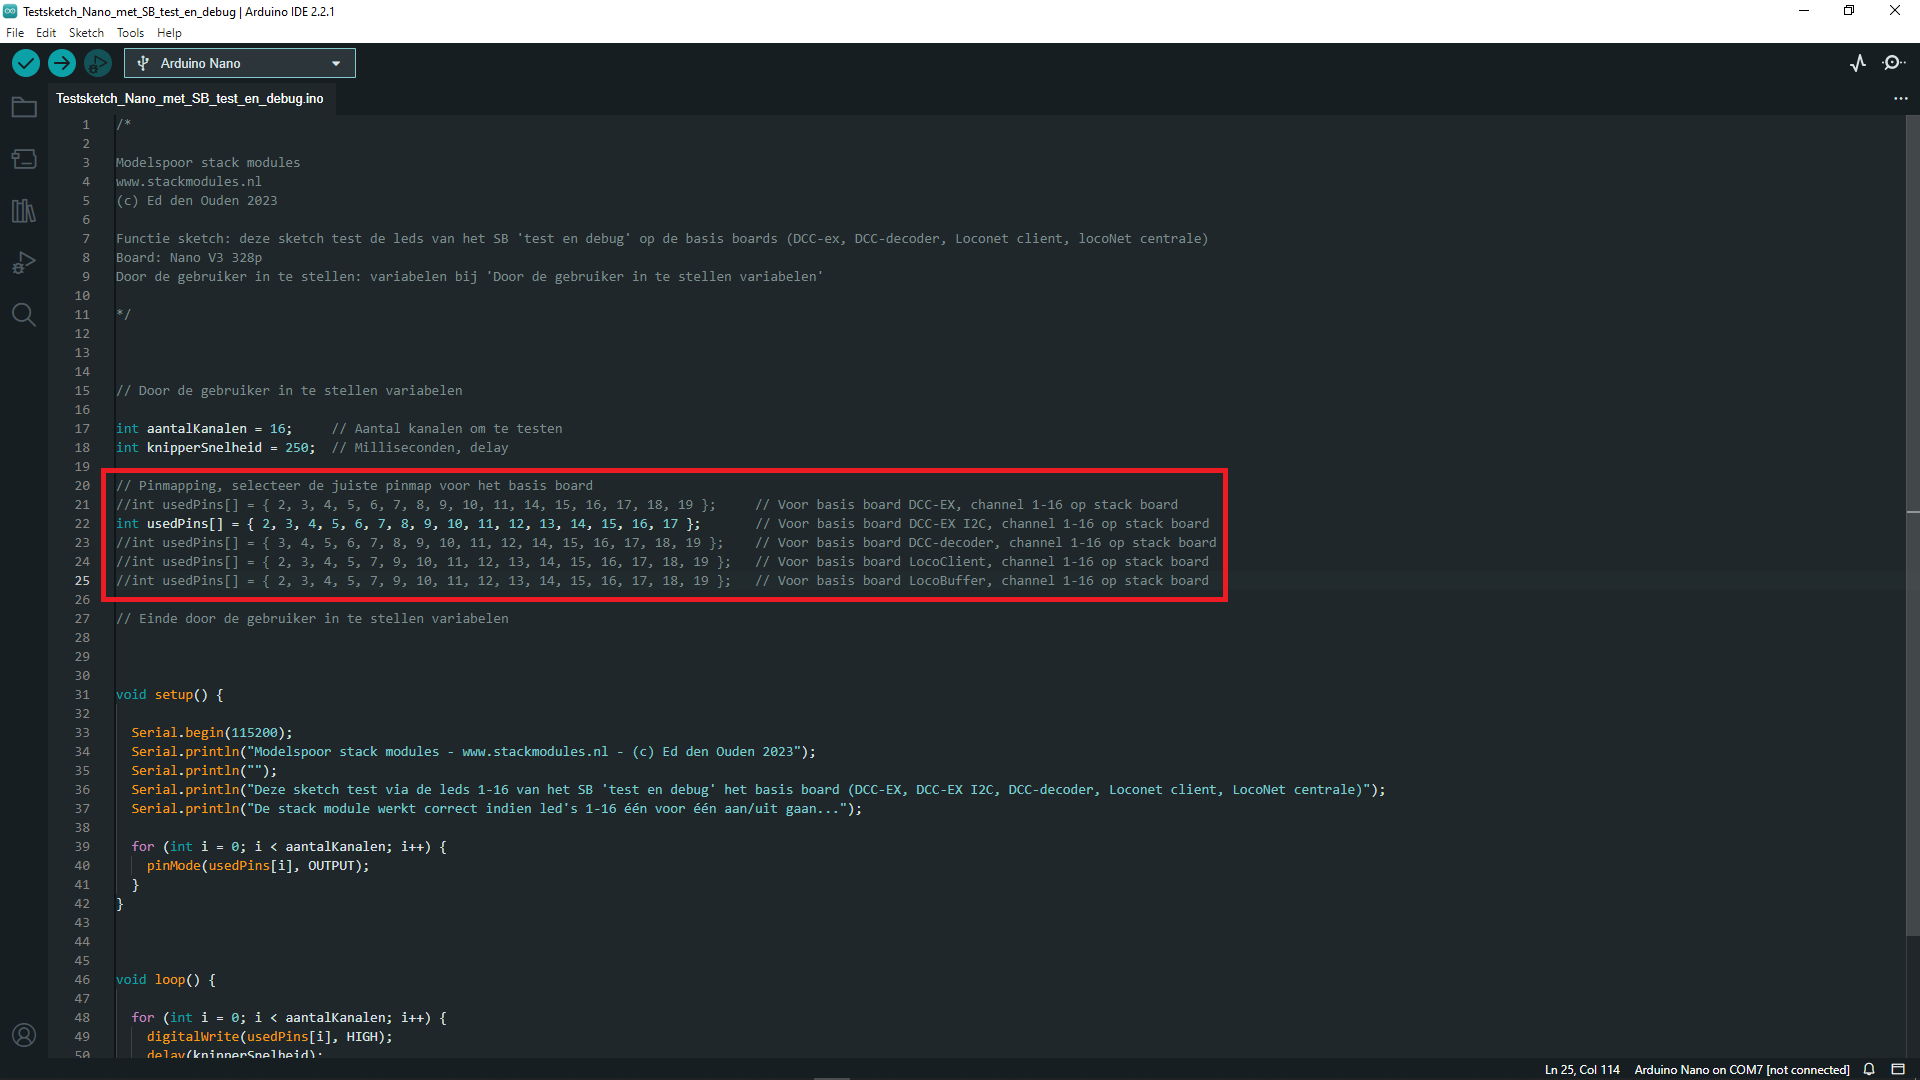
Task: Expand the tab options with the ellipsis menu
Action: tap(1901, 98)
